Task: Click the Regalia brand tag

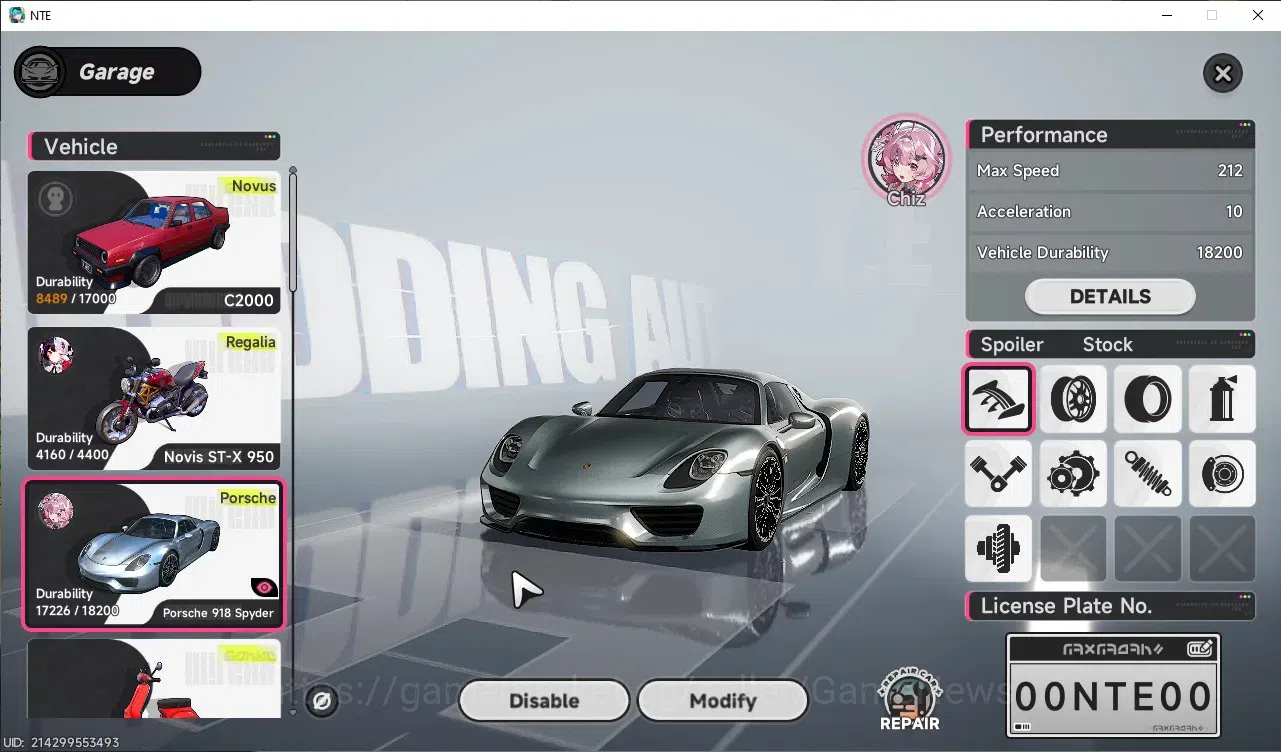Action: 250,342
